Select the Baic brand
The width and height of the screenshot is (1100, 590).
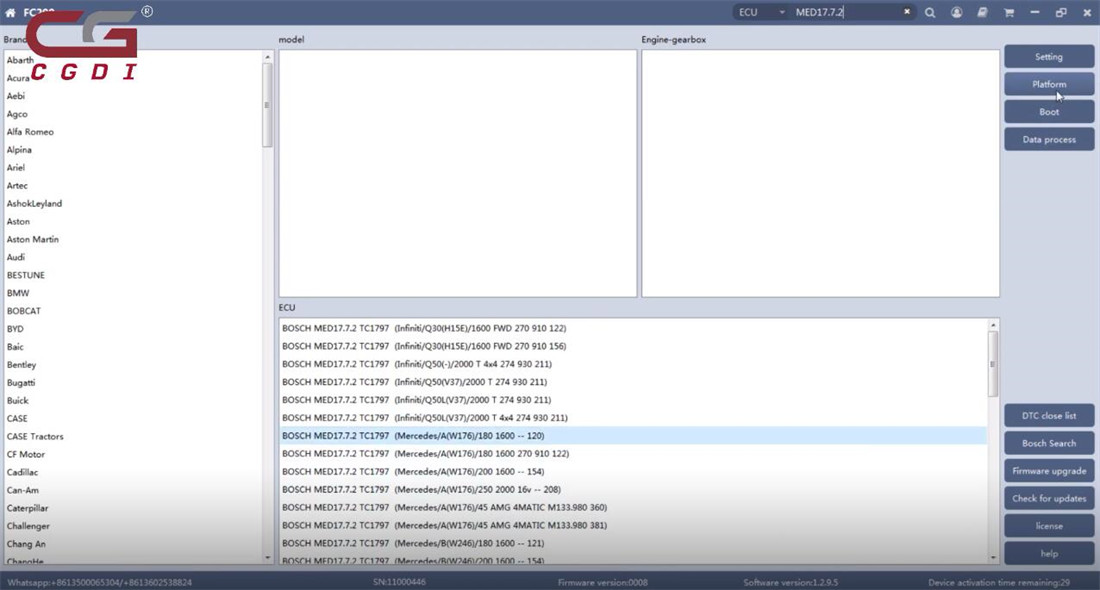coord(133,347)
